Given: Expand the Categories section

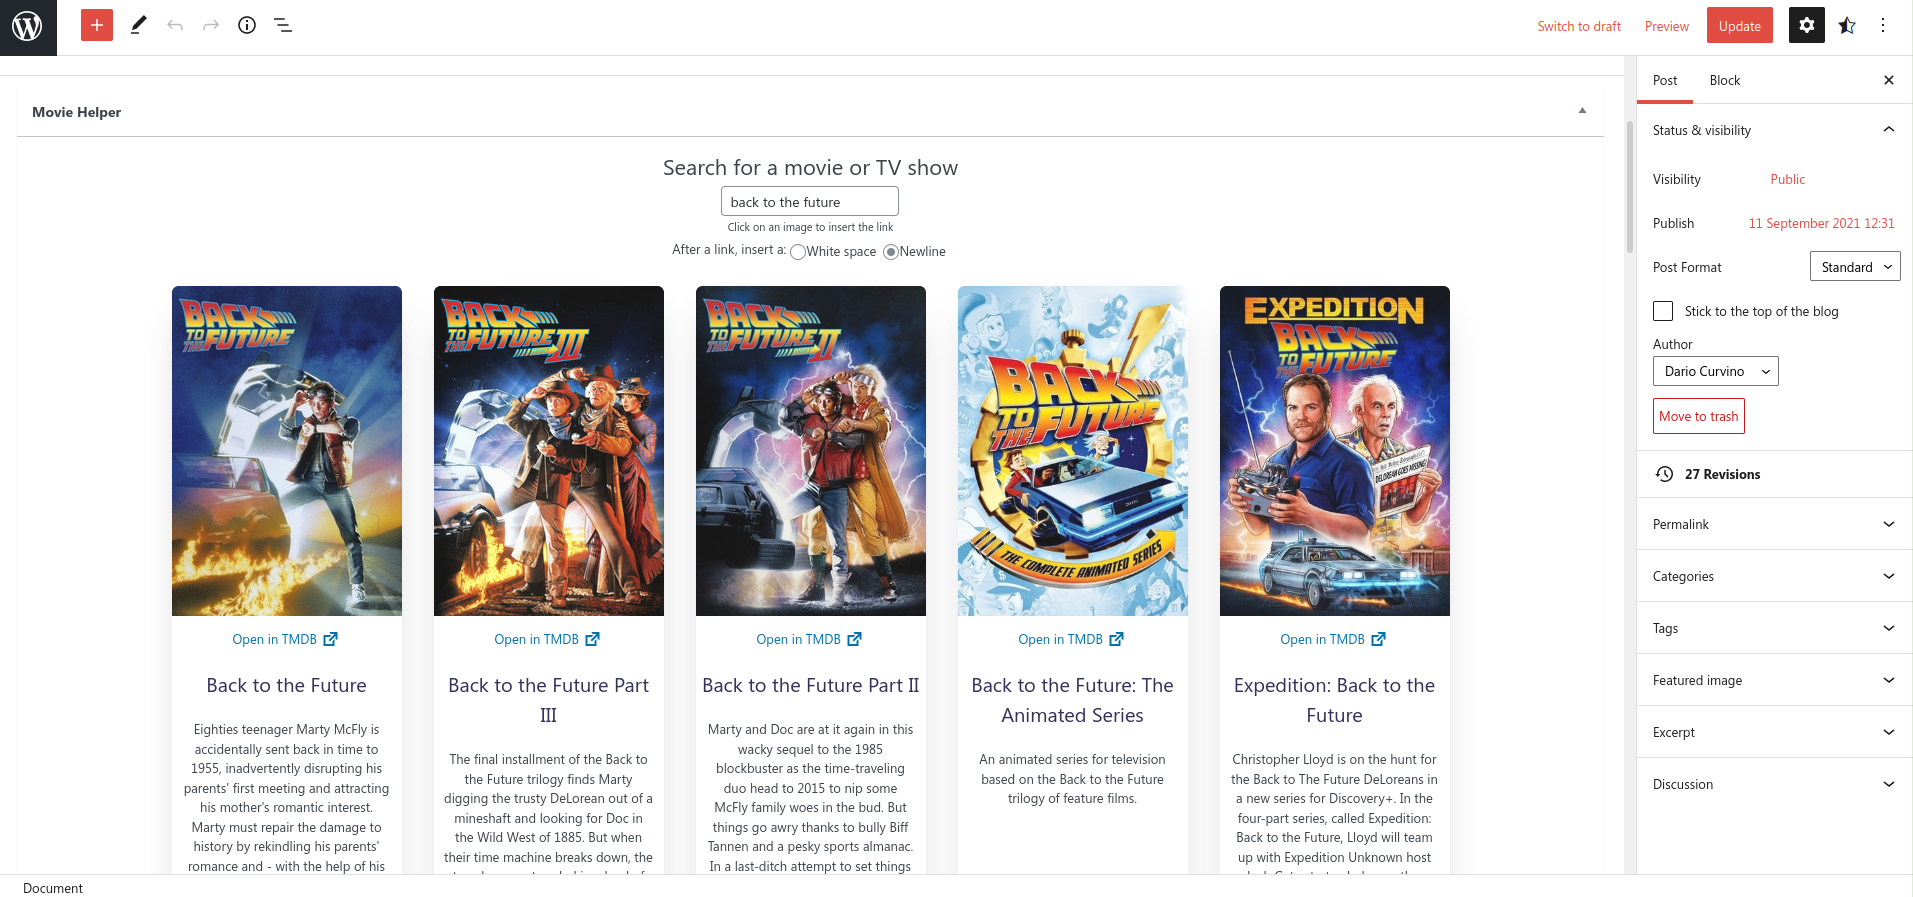Looking at the screenshot, I should (x=1775, y=576).
